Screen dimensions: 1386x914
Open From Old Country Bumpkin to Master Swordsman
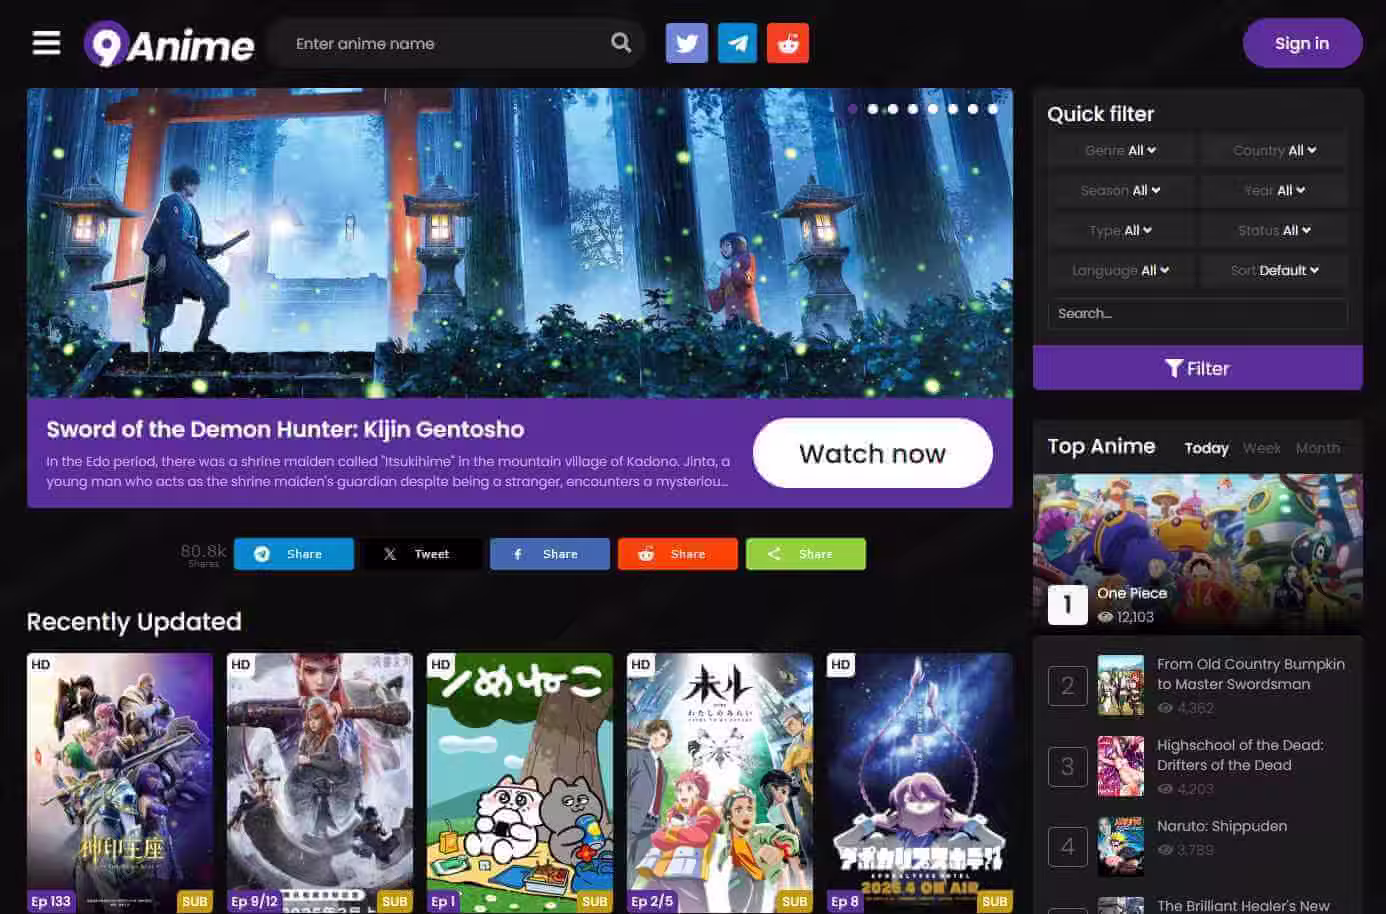pyautogui.click(x=1250, y=674)
